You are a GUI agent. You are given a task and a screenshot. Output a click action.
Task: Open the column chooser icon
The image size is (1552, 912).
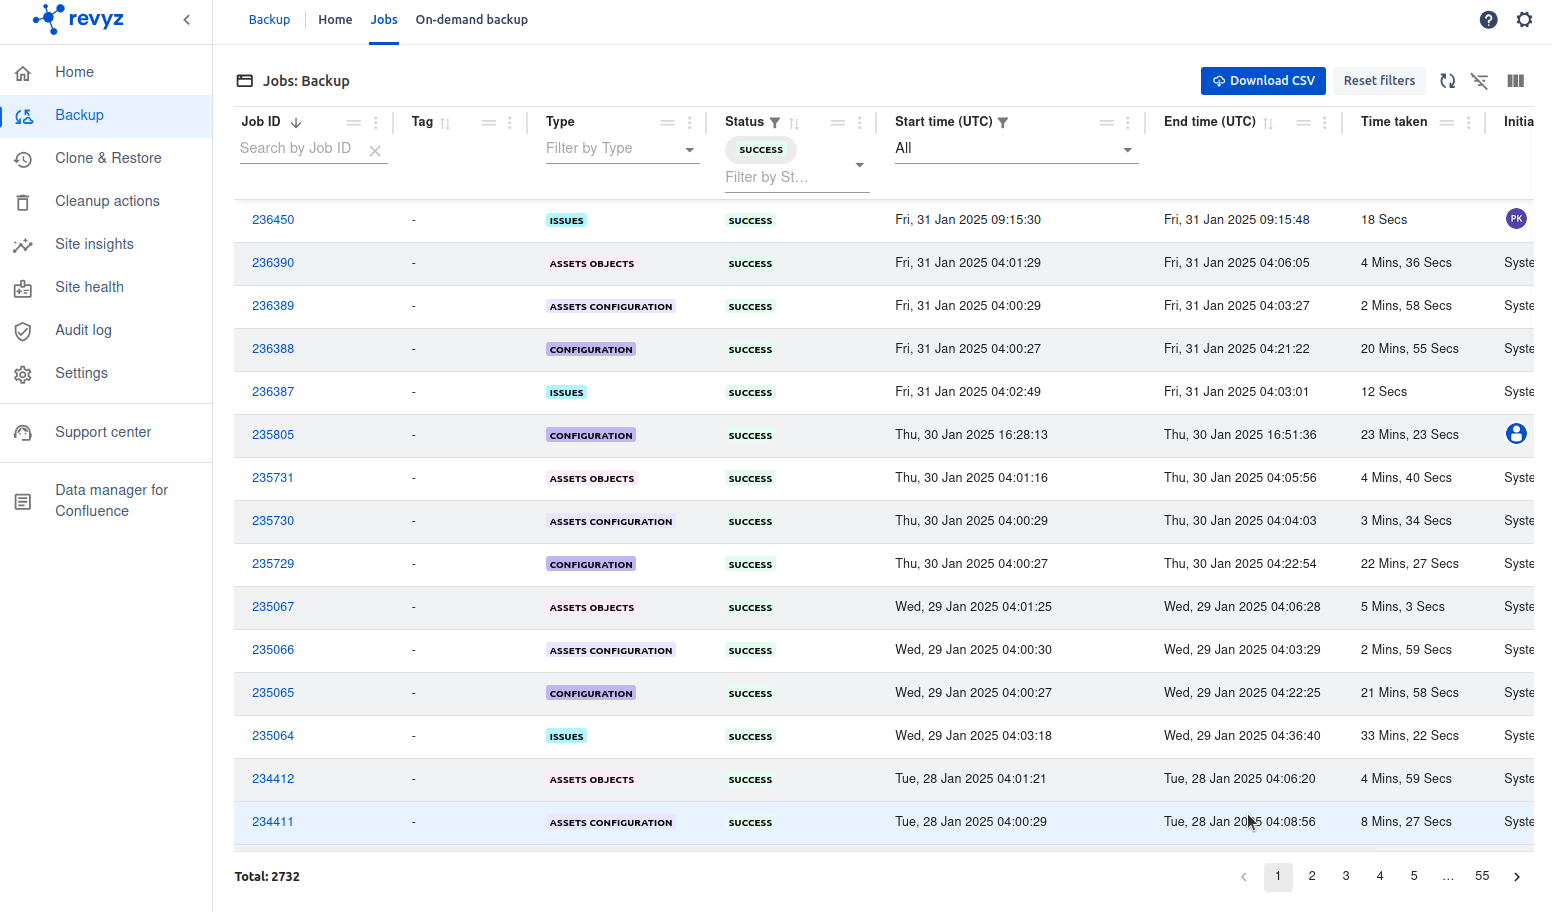pos(1515,81)
